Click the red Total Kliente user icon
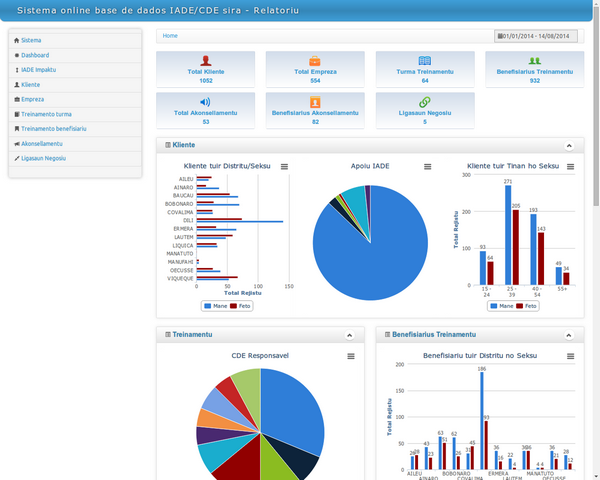The image size is (600, 480). [x=205, y=60]
